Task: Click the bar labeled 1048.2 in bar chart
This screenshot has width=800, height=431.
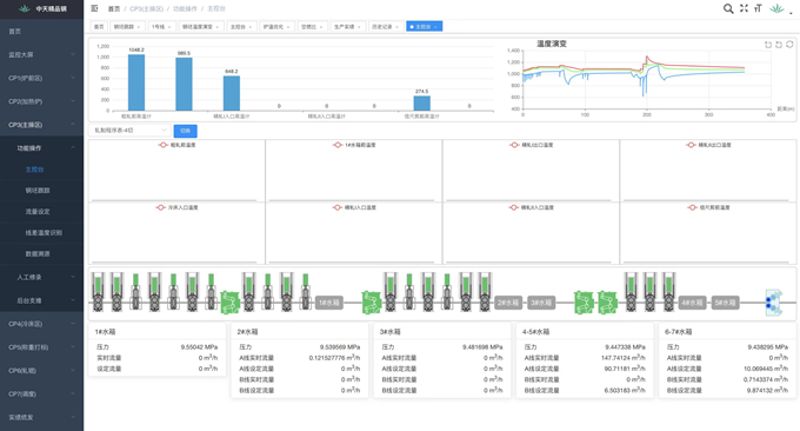Action: point(136,83)
